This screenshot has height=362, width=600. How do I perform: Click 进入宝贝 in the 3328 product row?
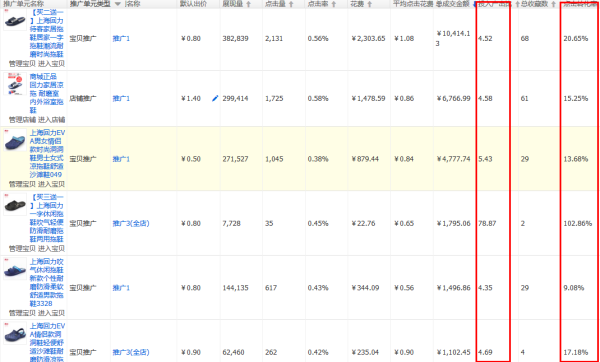[51, 313]
